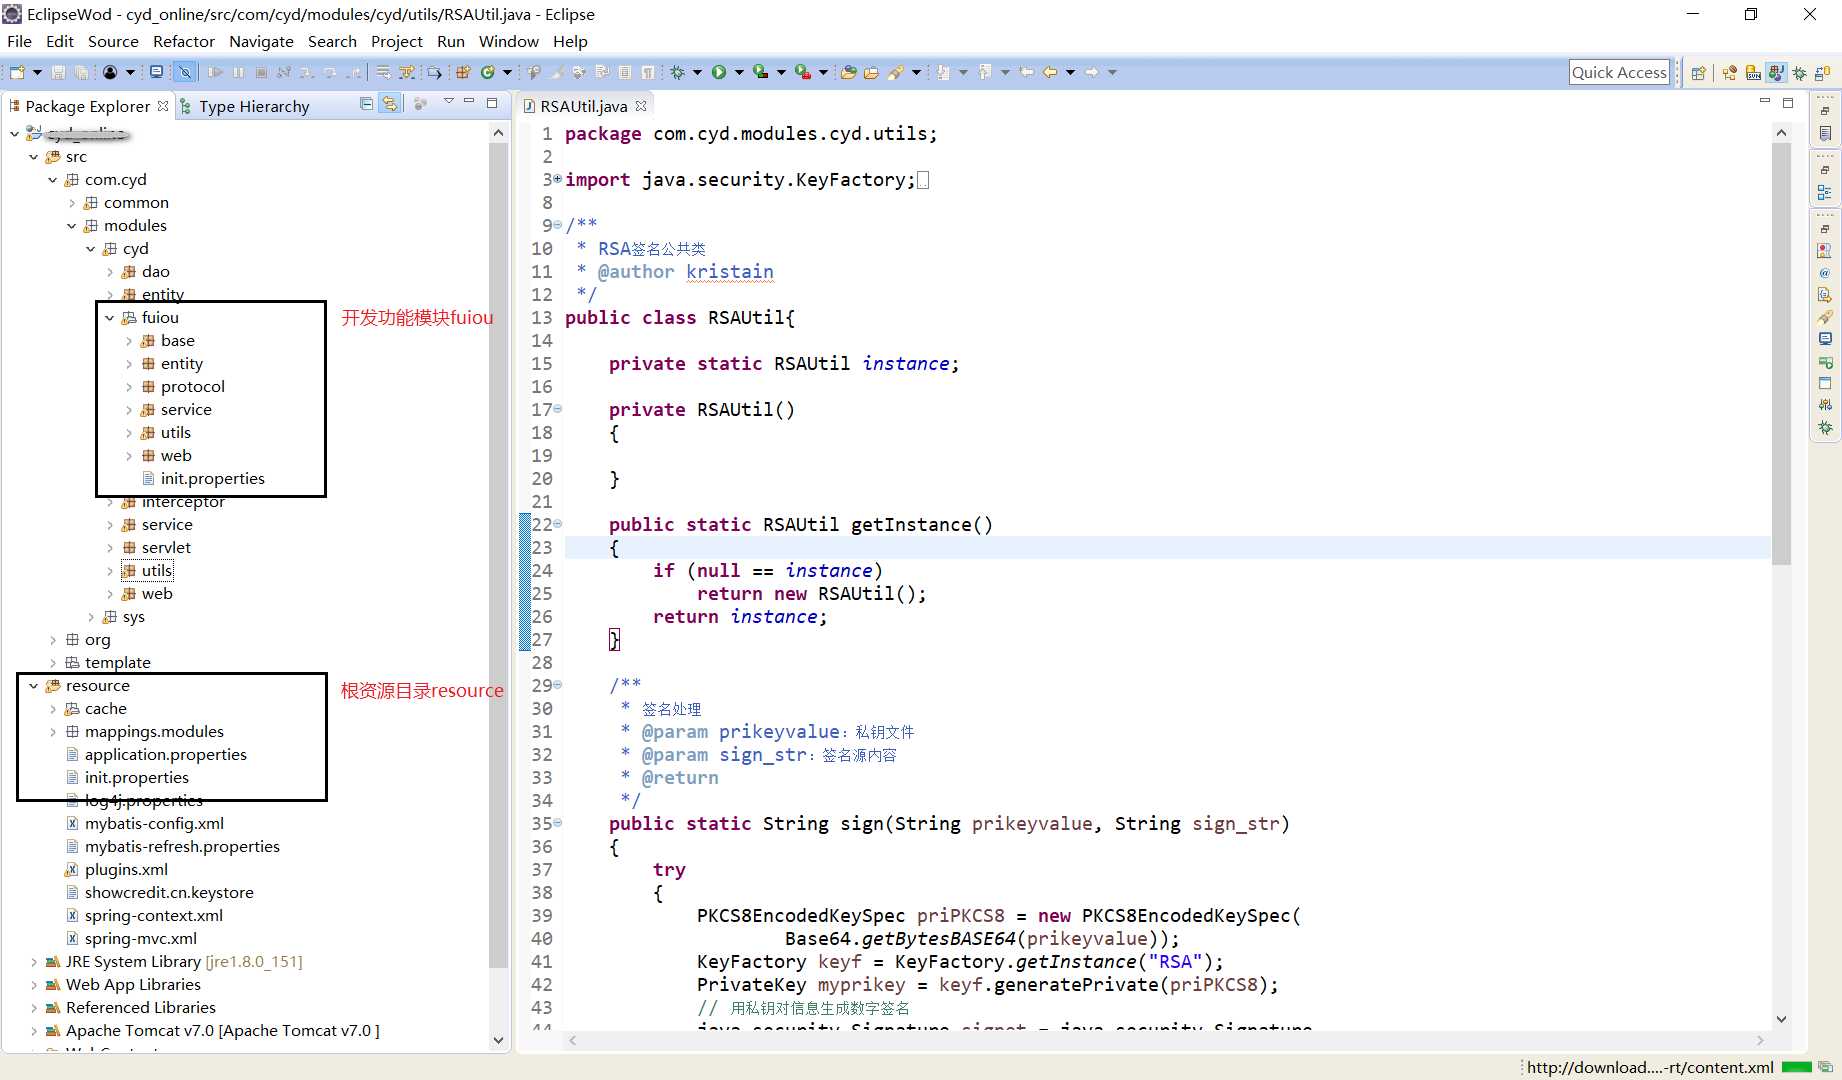This screenshot has height=1080, width=1842.
Task: Open the Console view monitor icon
Action: tap(1825, 339)
